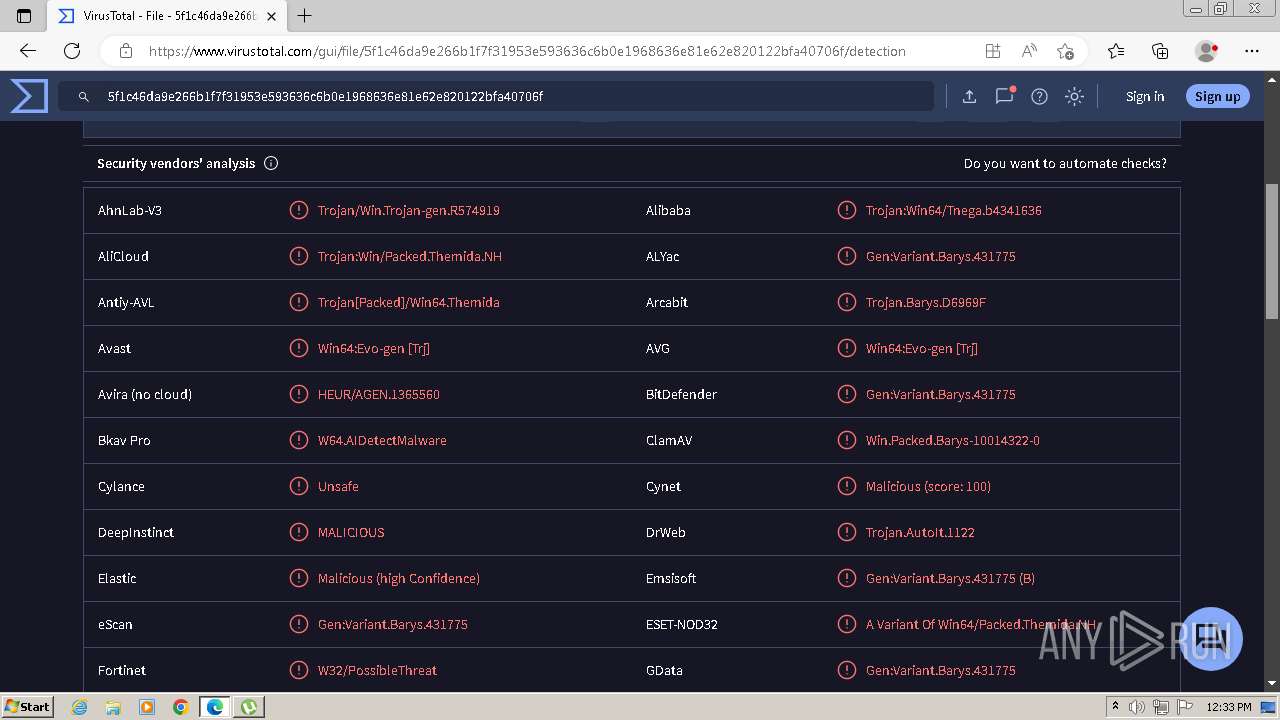1280x720 pixels.
Task: Open the Collections icon
Action: (1160, 51)
